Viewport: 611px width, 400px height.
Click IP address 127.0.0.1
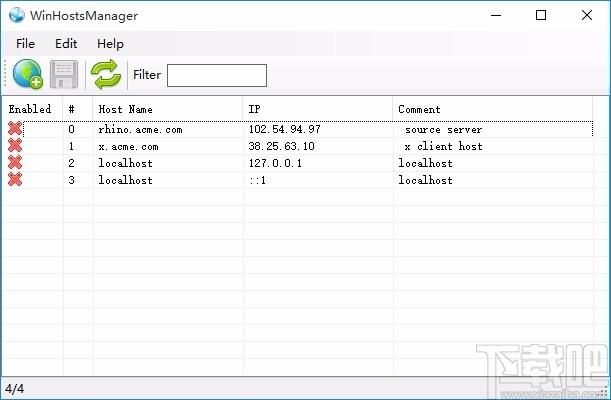(x=275, y=163)
